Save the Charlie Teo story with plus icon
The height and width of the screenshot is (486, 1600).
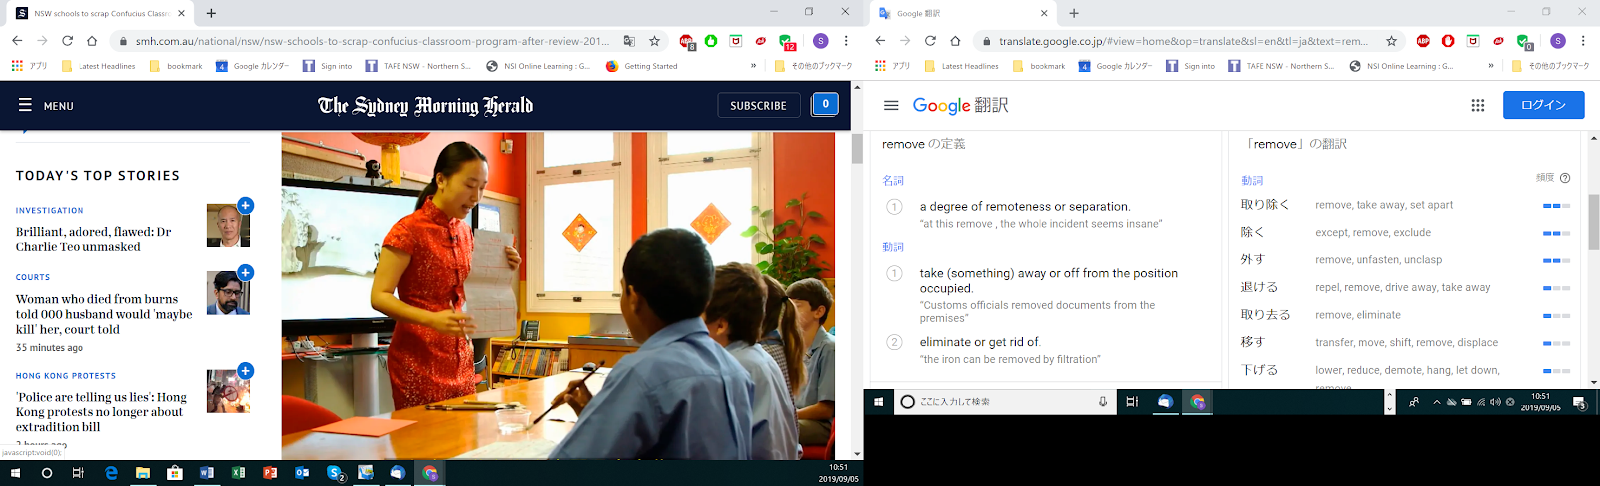245,205
